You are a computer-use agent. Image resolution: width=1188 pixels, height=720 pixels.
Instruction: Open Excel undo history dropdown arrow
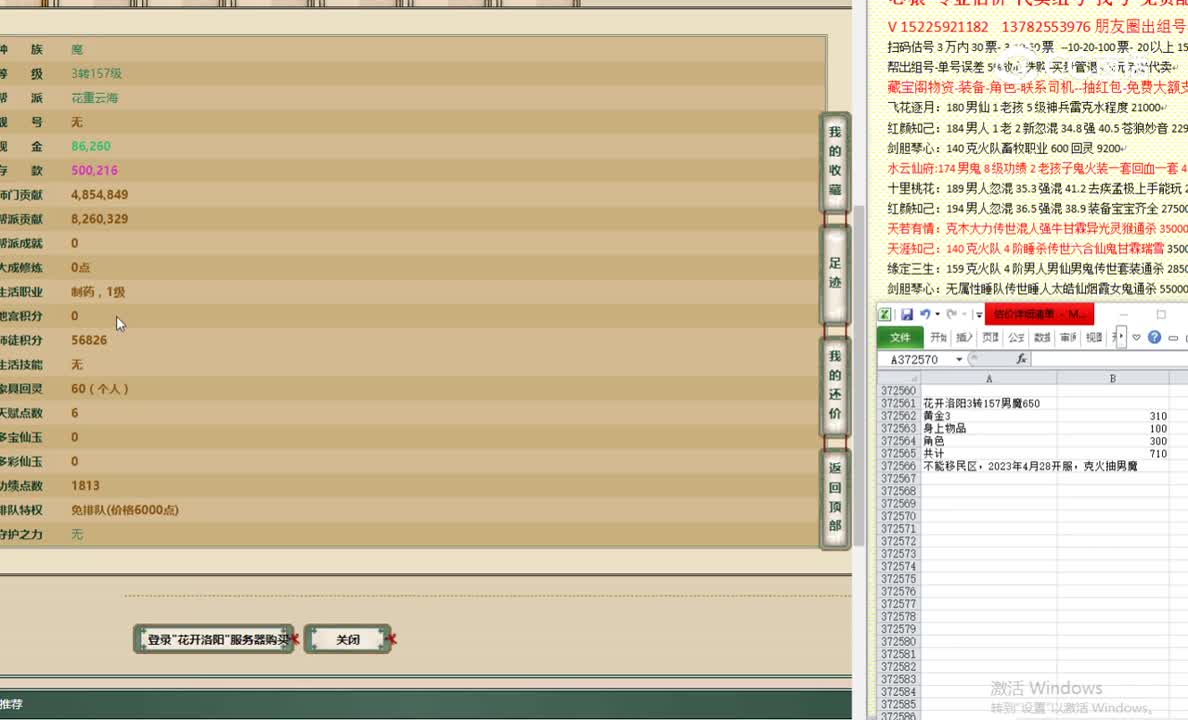tap(937, 314)
